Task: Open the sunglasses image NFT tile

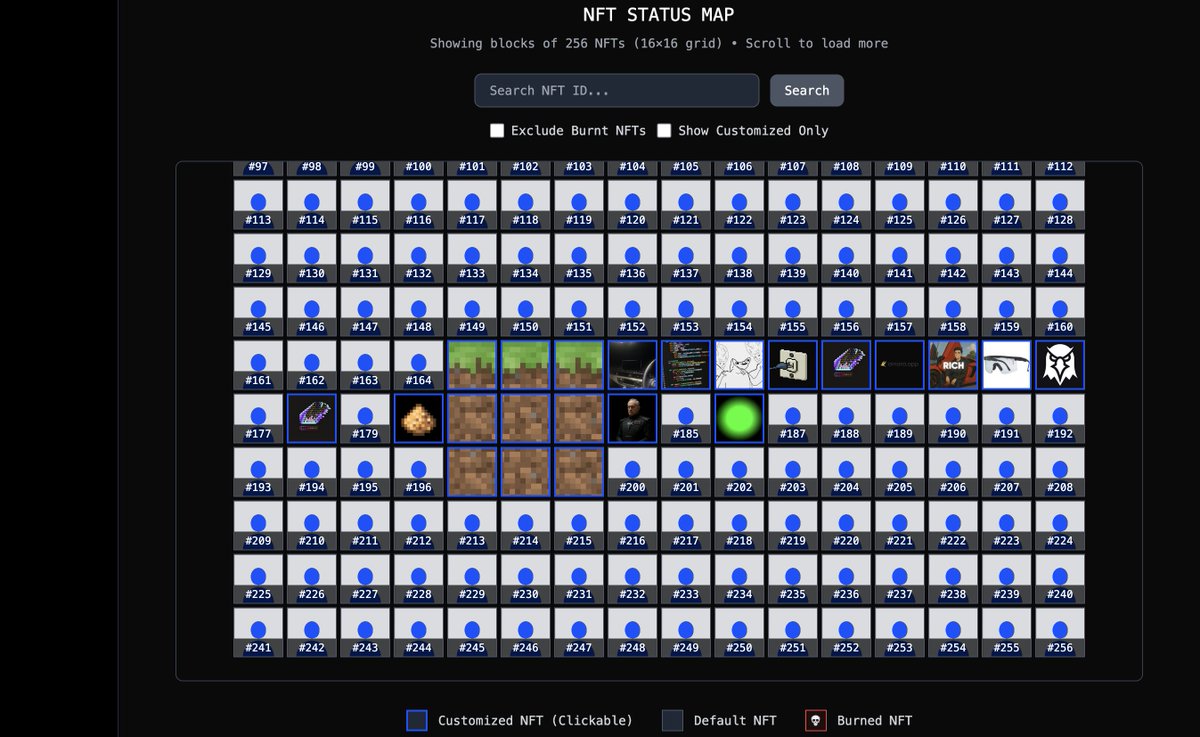Action: pos(1006,365)
